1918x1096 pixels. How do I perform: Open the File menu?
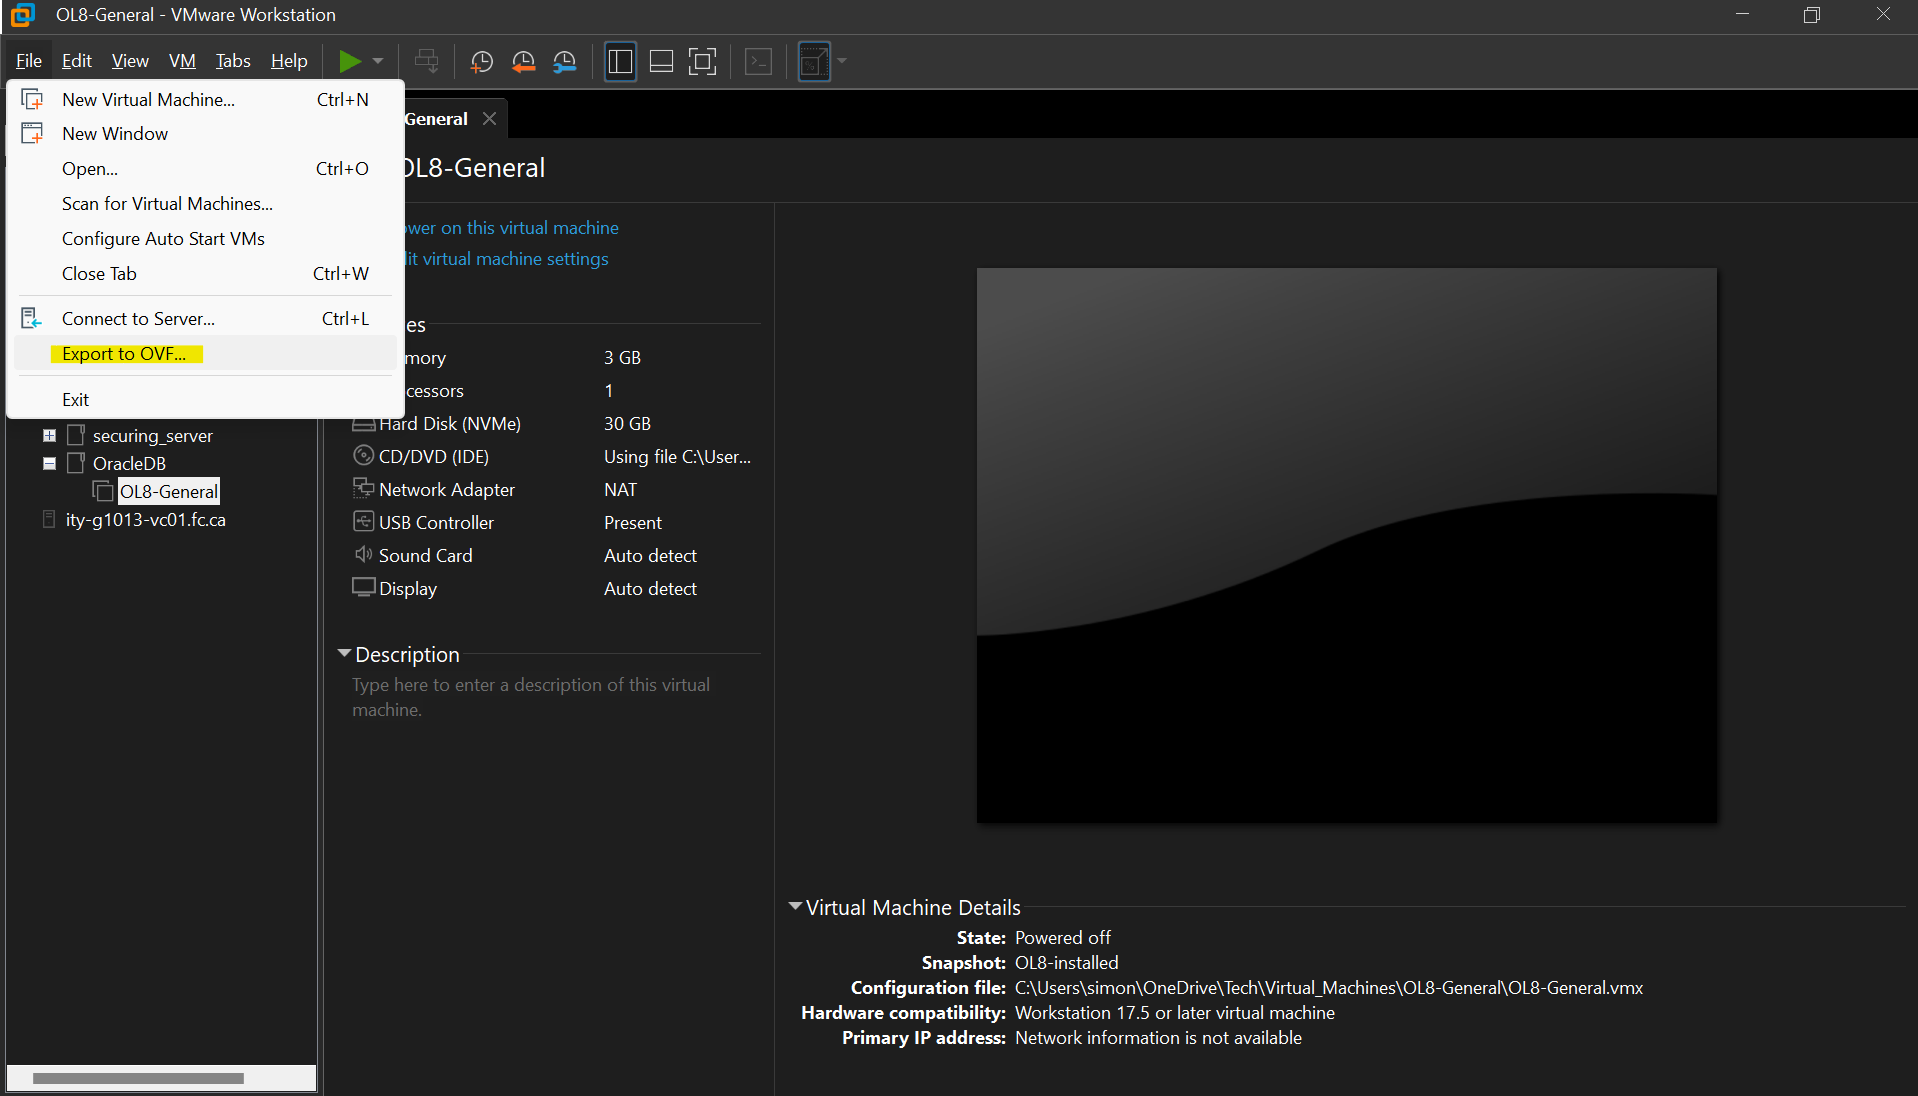tap(29, 61)
